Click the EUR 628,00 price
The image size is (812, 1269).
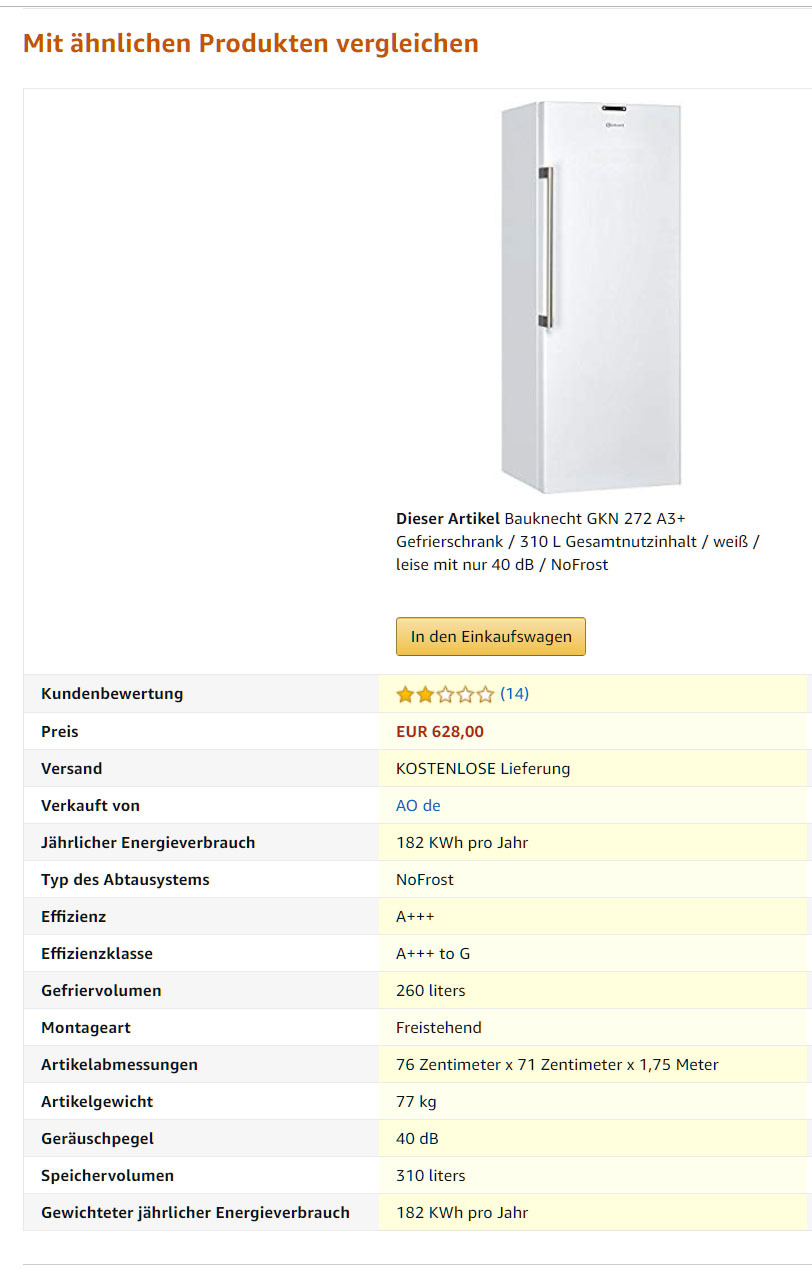(x=440, y=732)
